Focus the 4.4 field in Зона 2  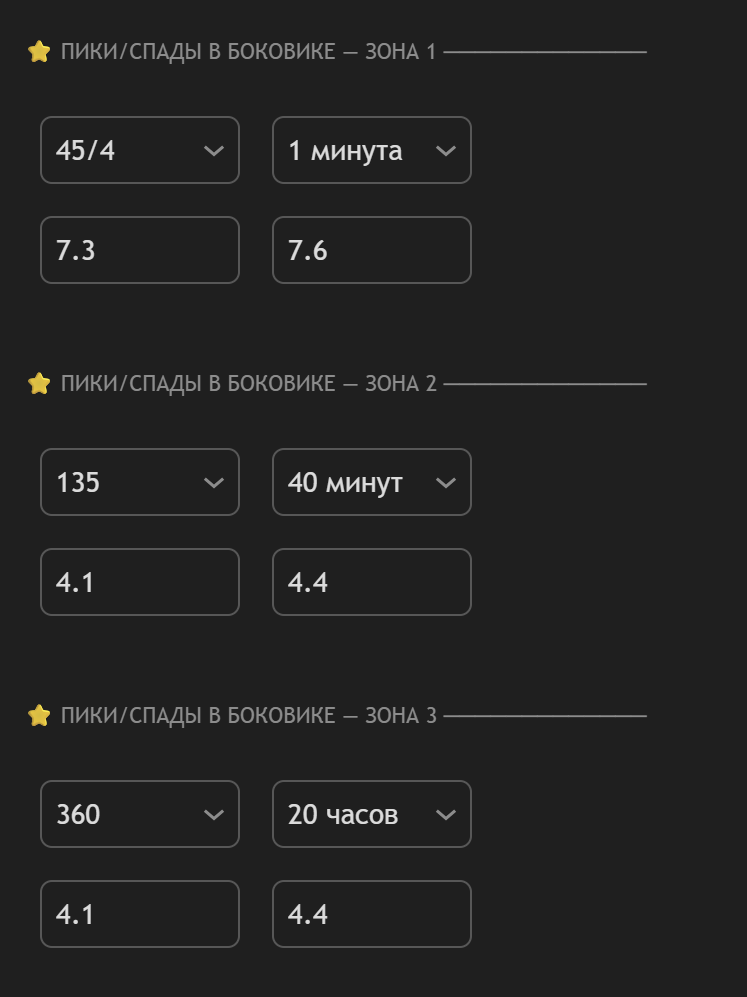pos(371,582)
